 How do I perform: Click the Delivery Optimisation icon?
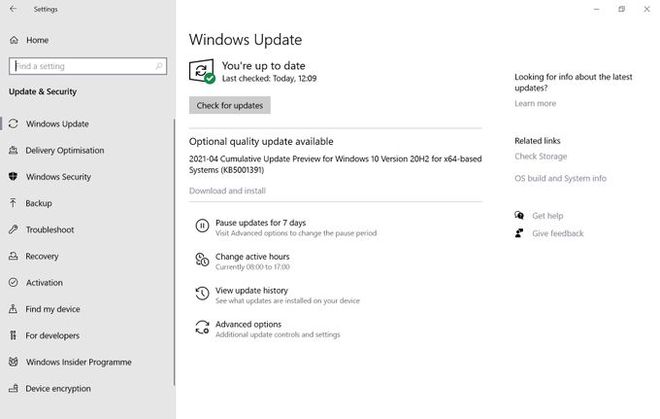[x=13, y=150]
